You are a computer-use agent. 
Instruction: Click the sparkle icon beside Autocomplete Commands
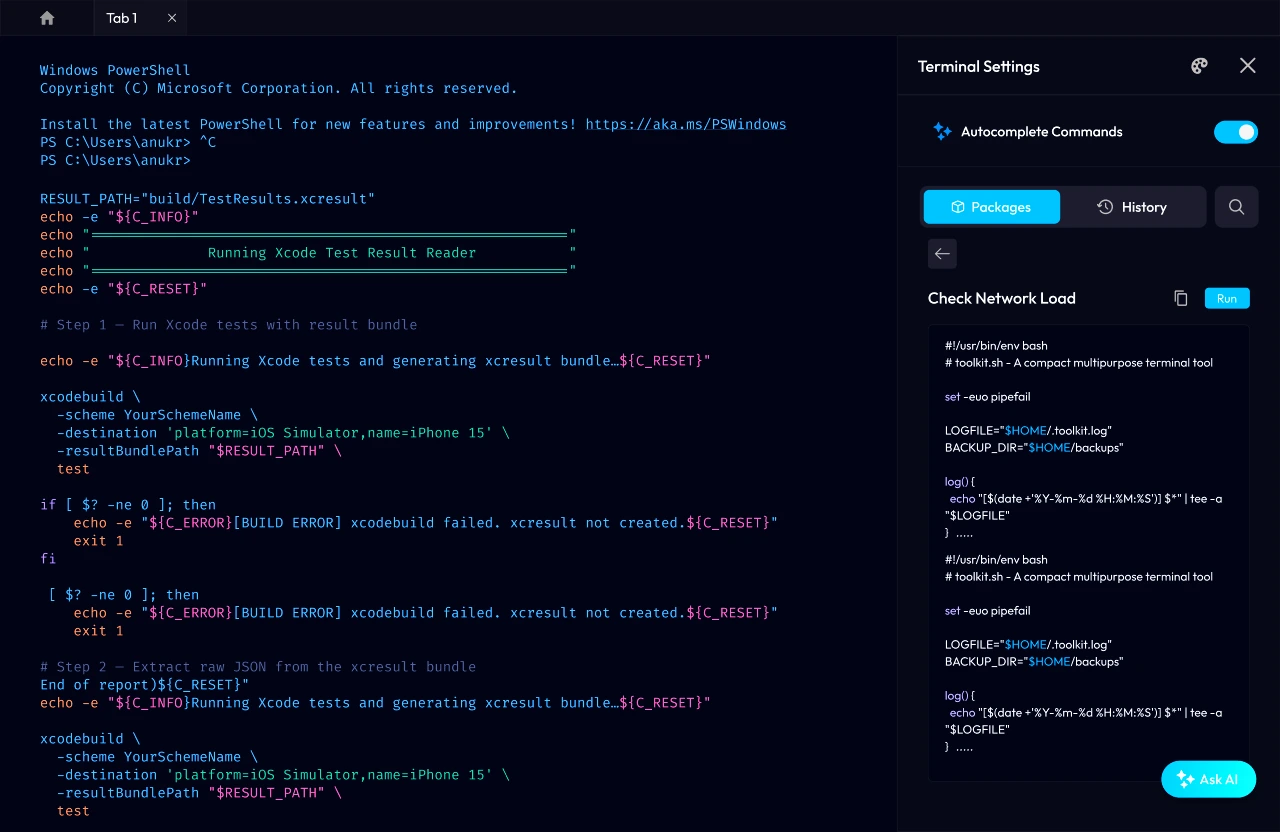(942, 132)
